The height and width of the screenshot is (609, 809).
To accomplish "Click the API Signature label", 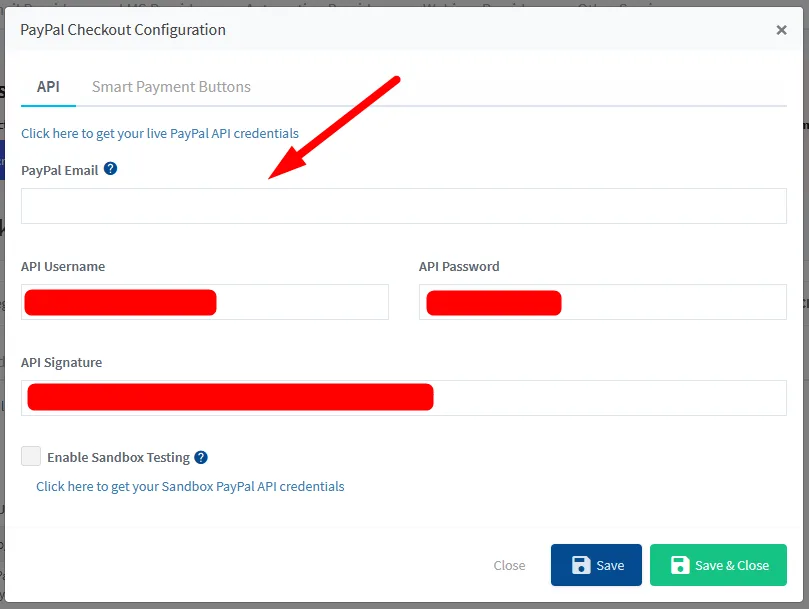I will tap(61, 362).
